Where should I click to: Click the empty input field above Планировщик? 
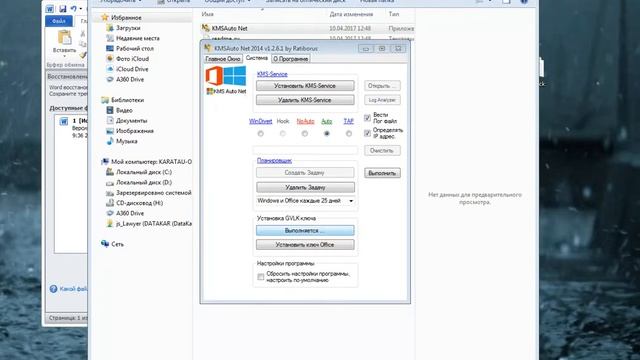pos(305,151)
